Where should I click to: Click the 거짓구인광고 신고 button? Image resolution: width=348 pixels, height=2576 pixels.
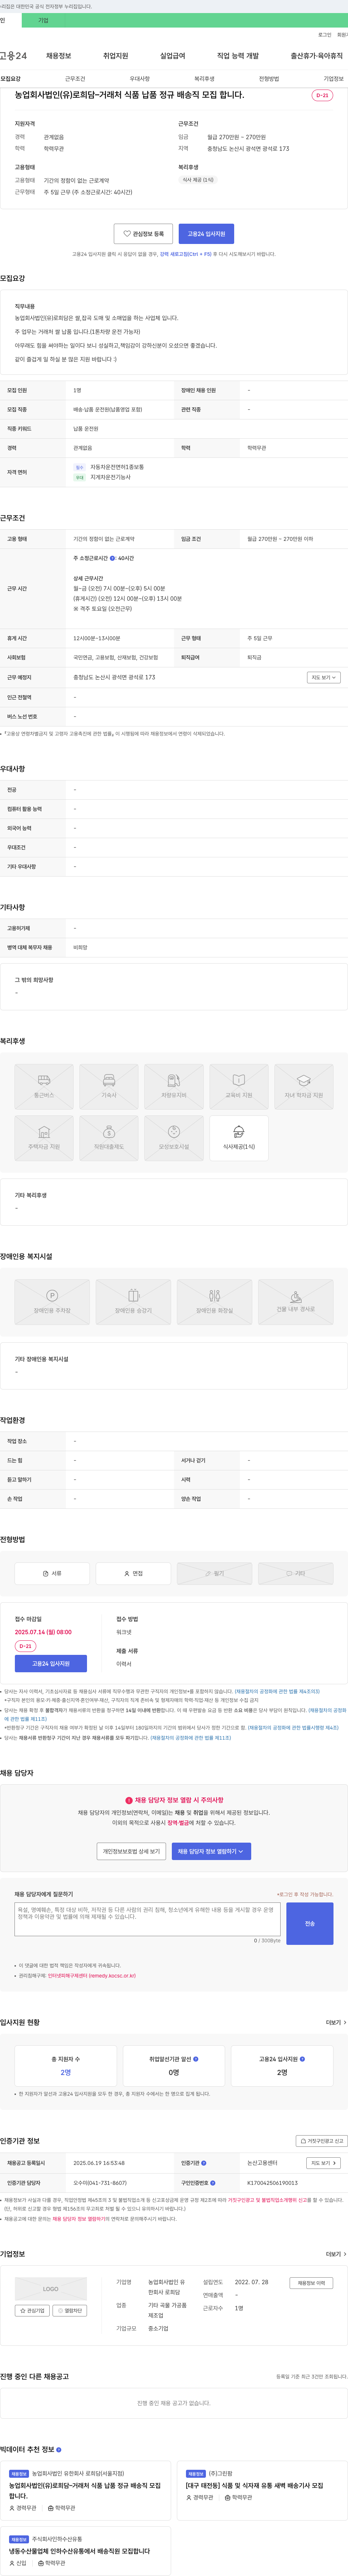(x=322, y=2141)
